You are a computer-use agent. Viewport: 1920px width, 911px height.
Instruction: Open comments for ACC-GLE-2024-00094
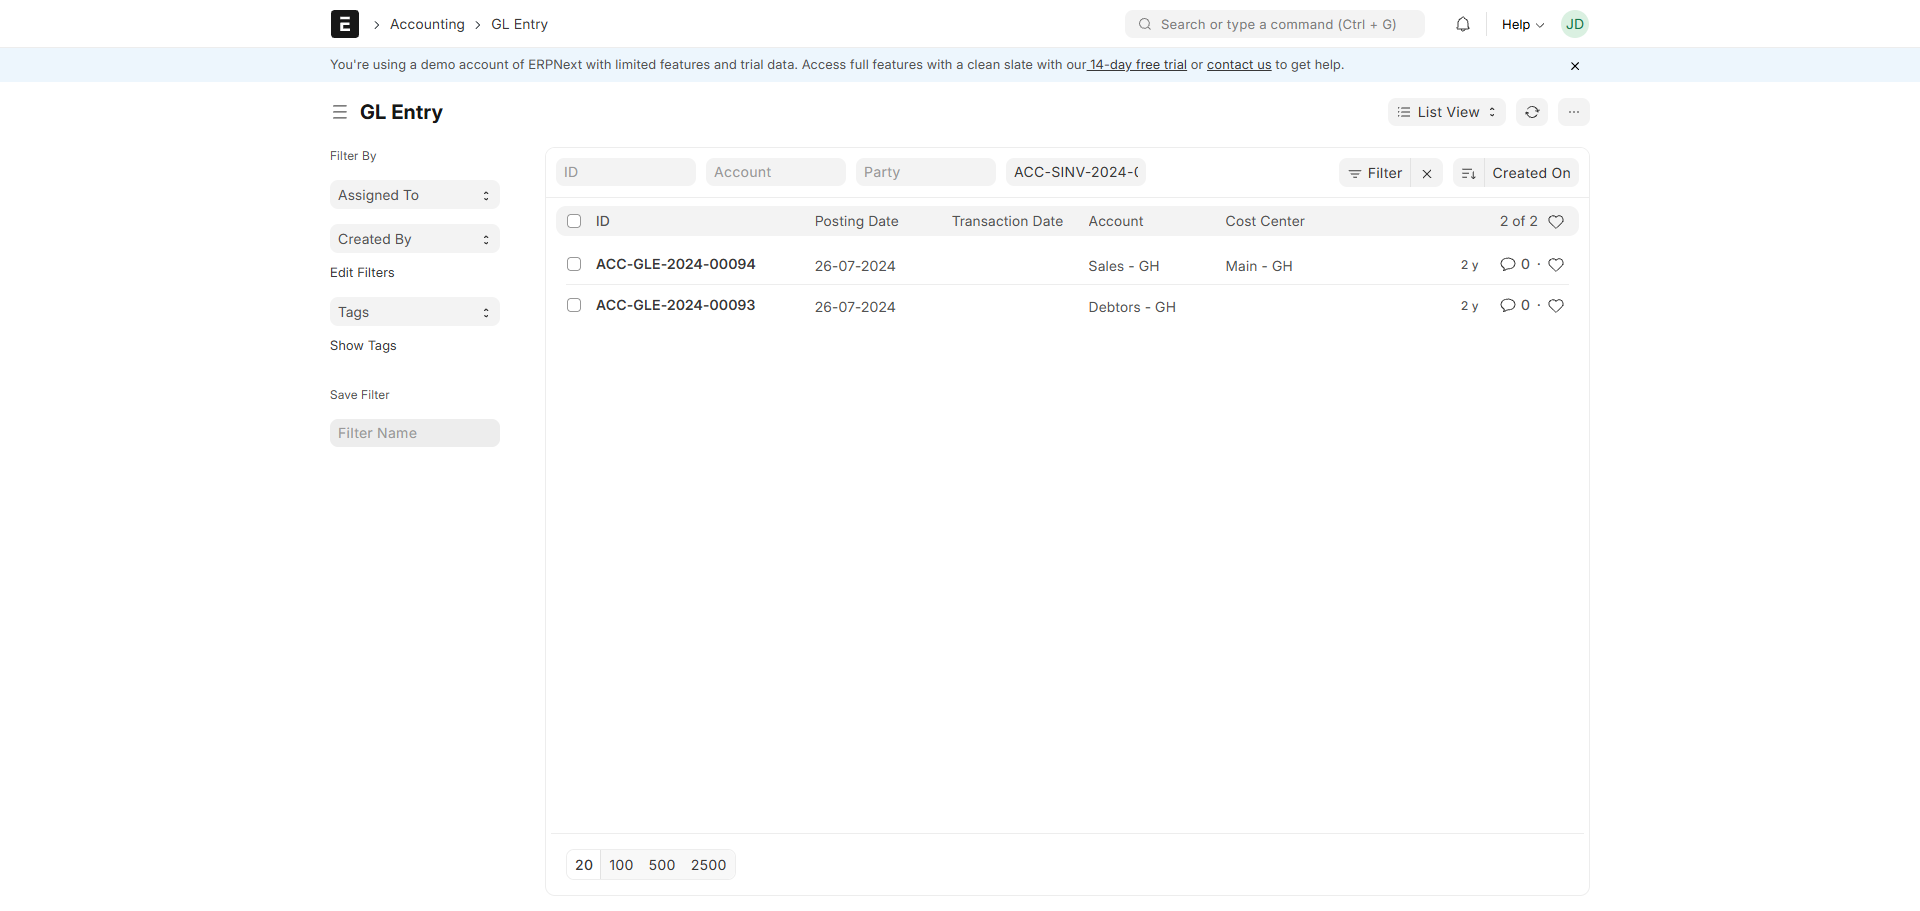pos(1515,265)
